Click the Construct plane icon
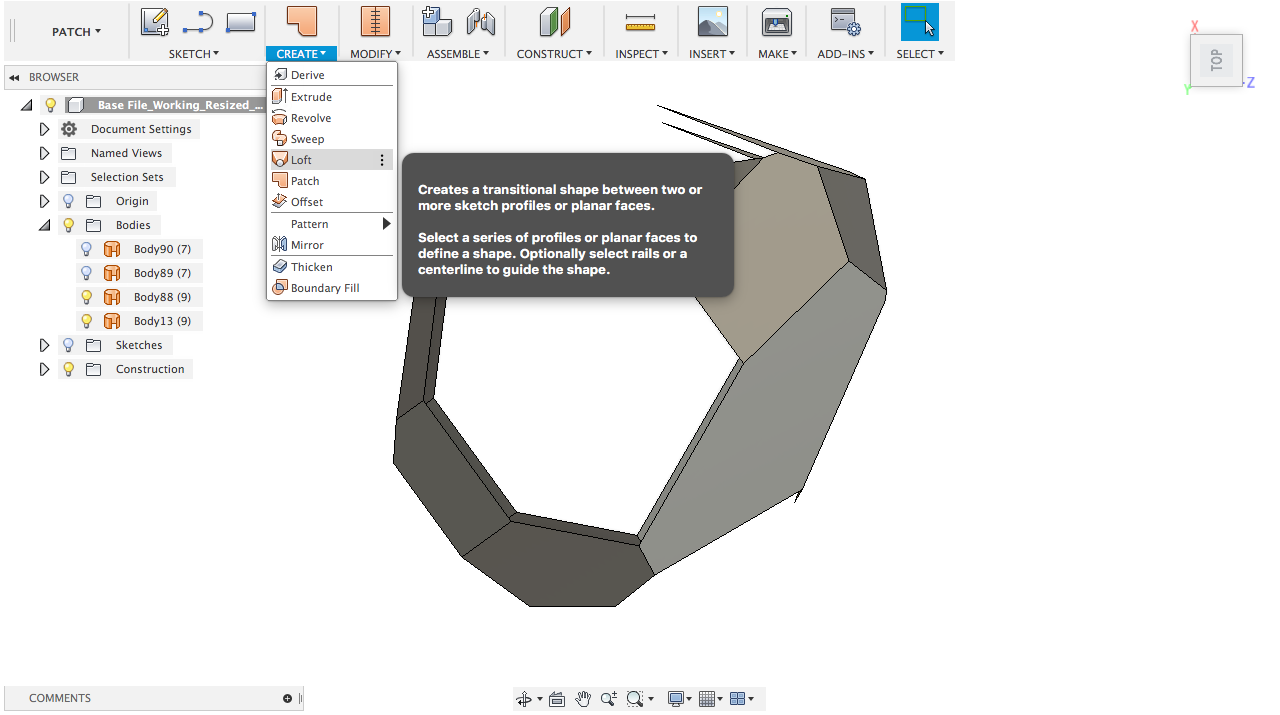 pyautogui.click(x=554, y=22)
